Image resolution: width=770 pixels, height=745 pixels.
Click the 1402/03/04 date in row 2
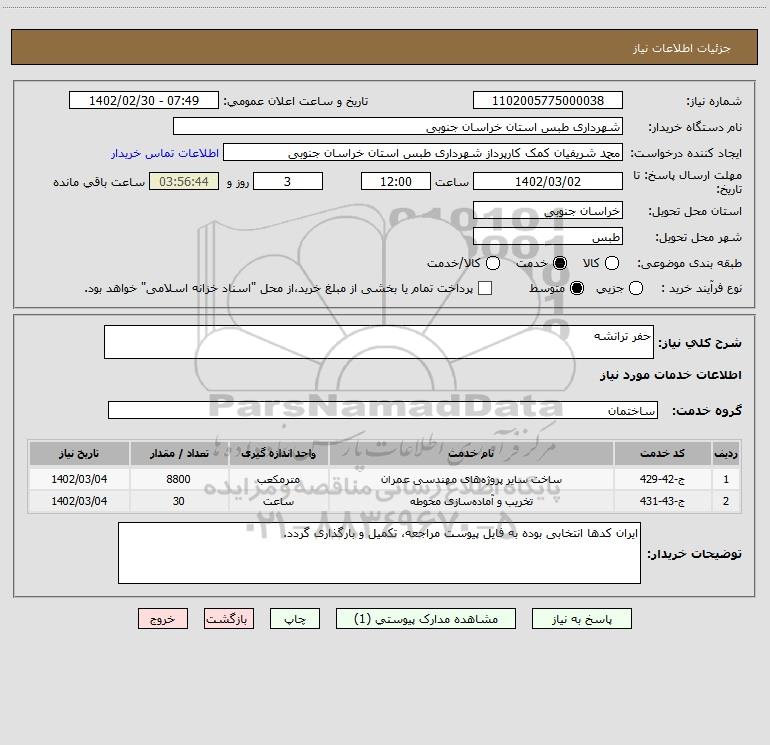(x=79, y=501)
